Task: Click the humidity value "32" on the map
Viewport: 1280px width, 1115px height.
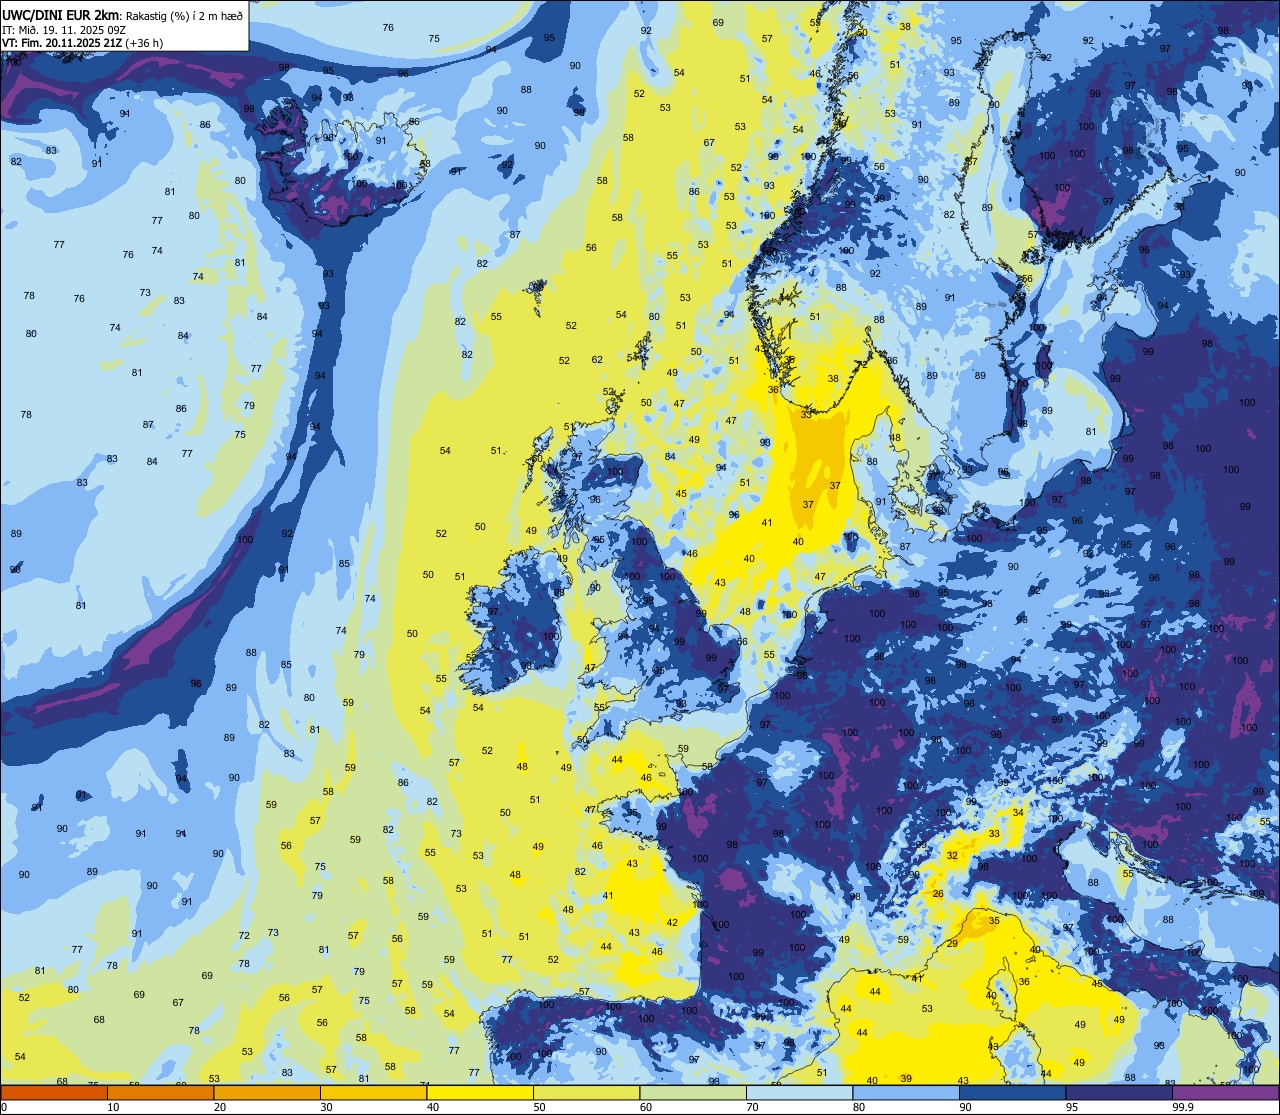Action: [952, 856]
